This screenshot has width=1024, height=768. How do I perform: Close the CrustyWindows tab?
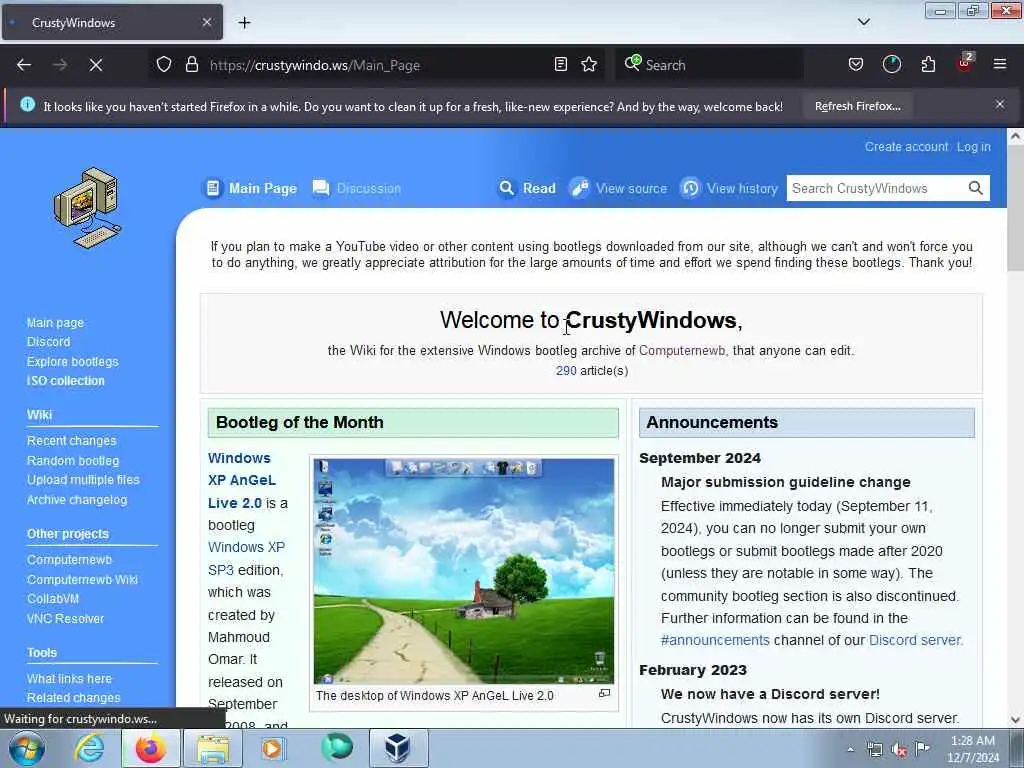click(207, 22)
